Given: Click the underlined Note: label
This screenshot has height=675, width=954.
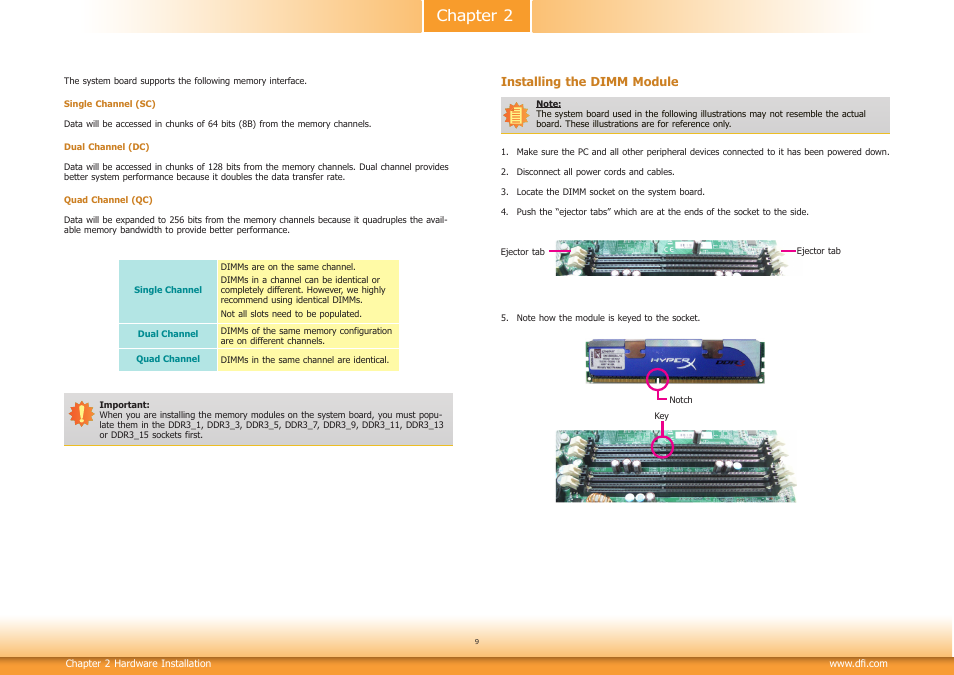Looking at the screenshot, I should [548, 104].
